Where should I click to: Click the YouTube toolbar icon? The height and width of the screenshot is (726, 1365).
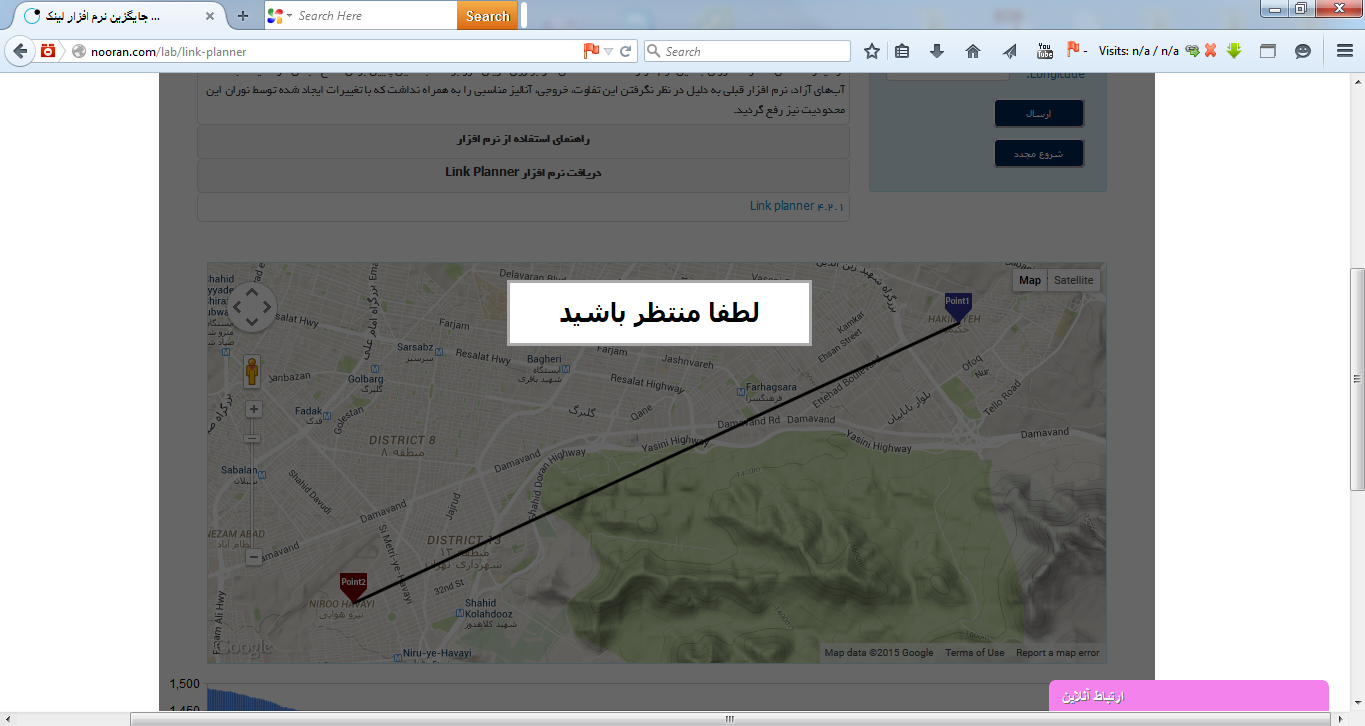coord(1045,51)
